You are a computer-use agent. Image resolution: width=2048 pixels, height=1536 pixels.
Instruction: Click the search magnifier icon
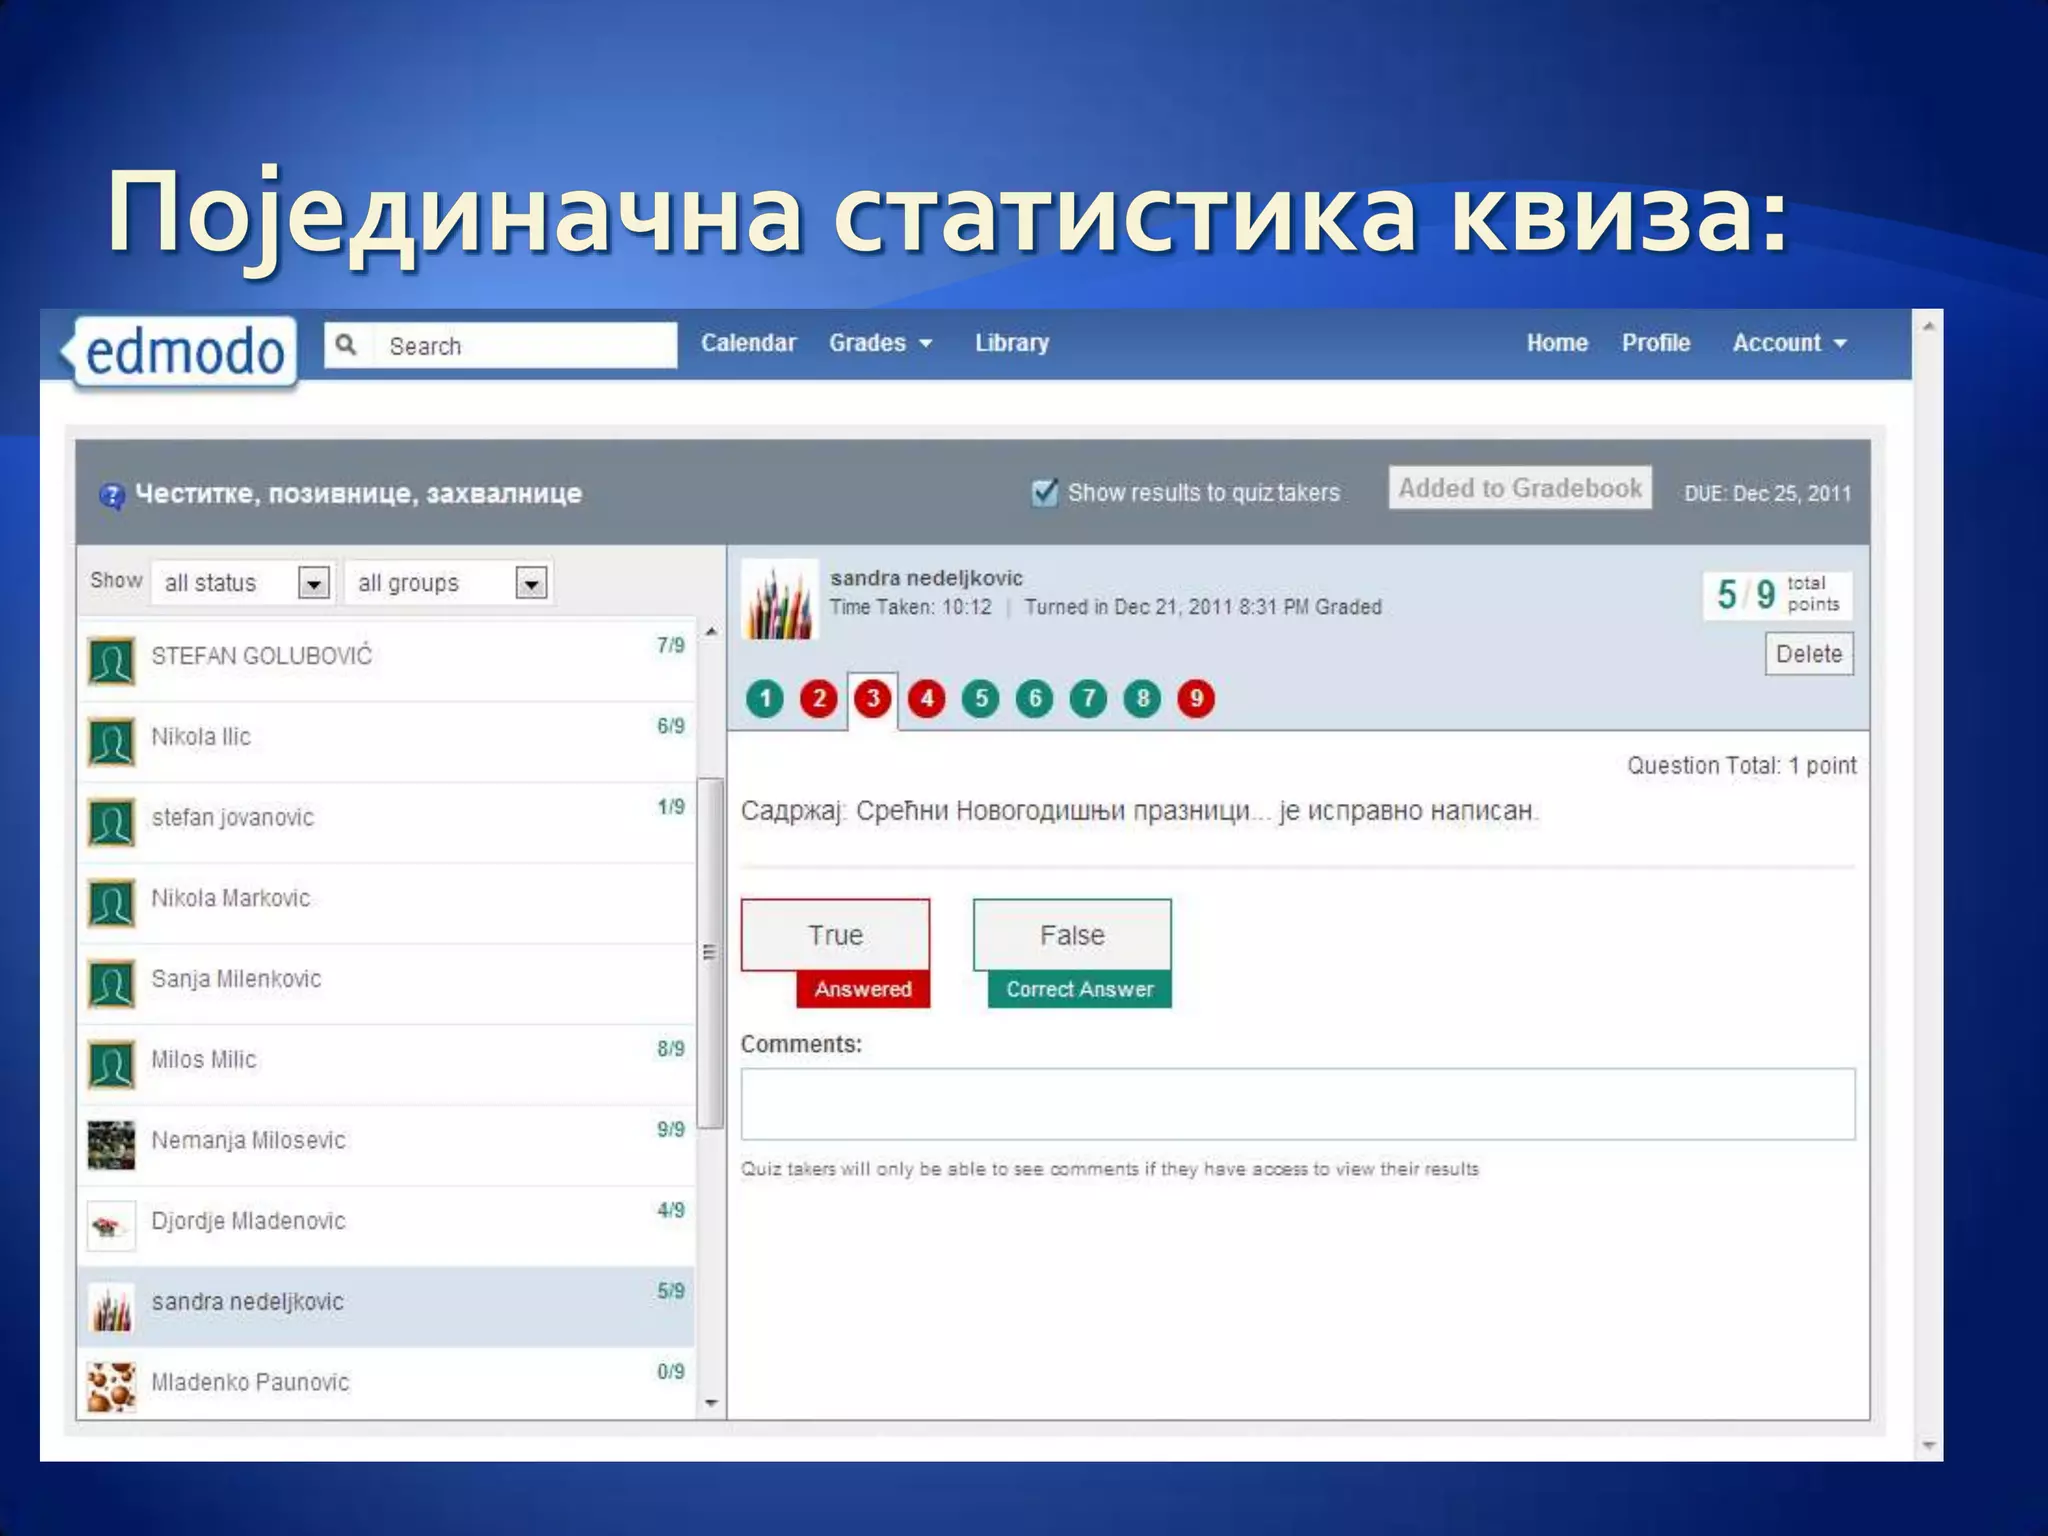346,345
